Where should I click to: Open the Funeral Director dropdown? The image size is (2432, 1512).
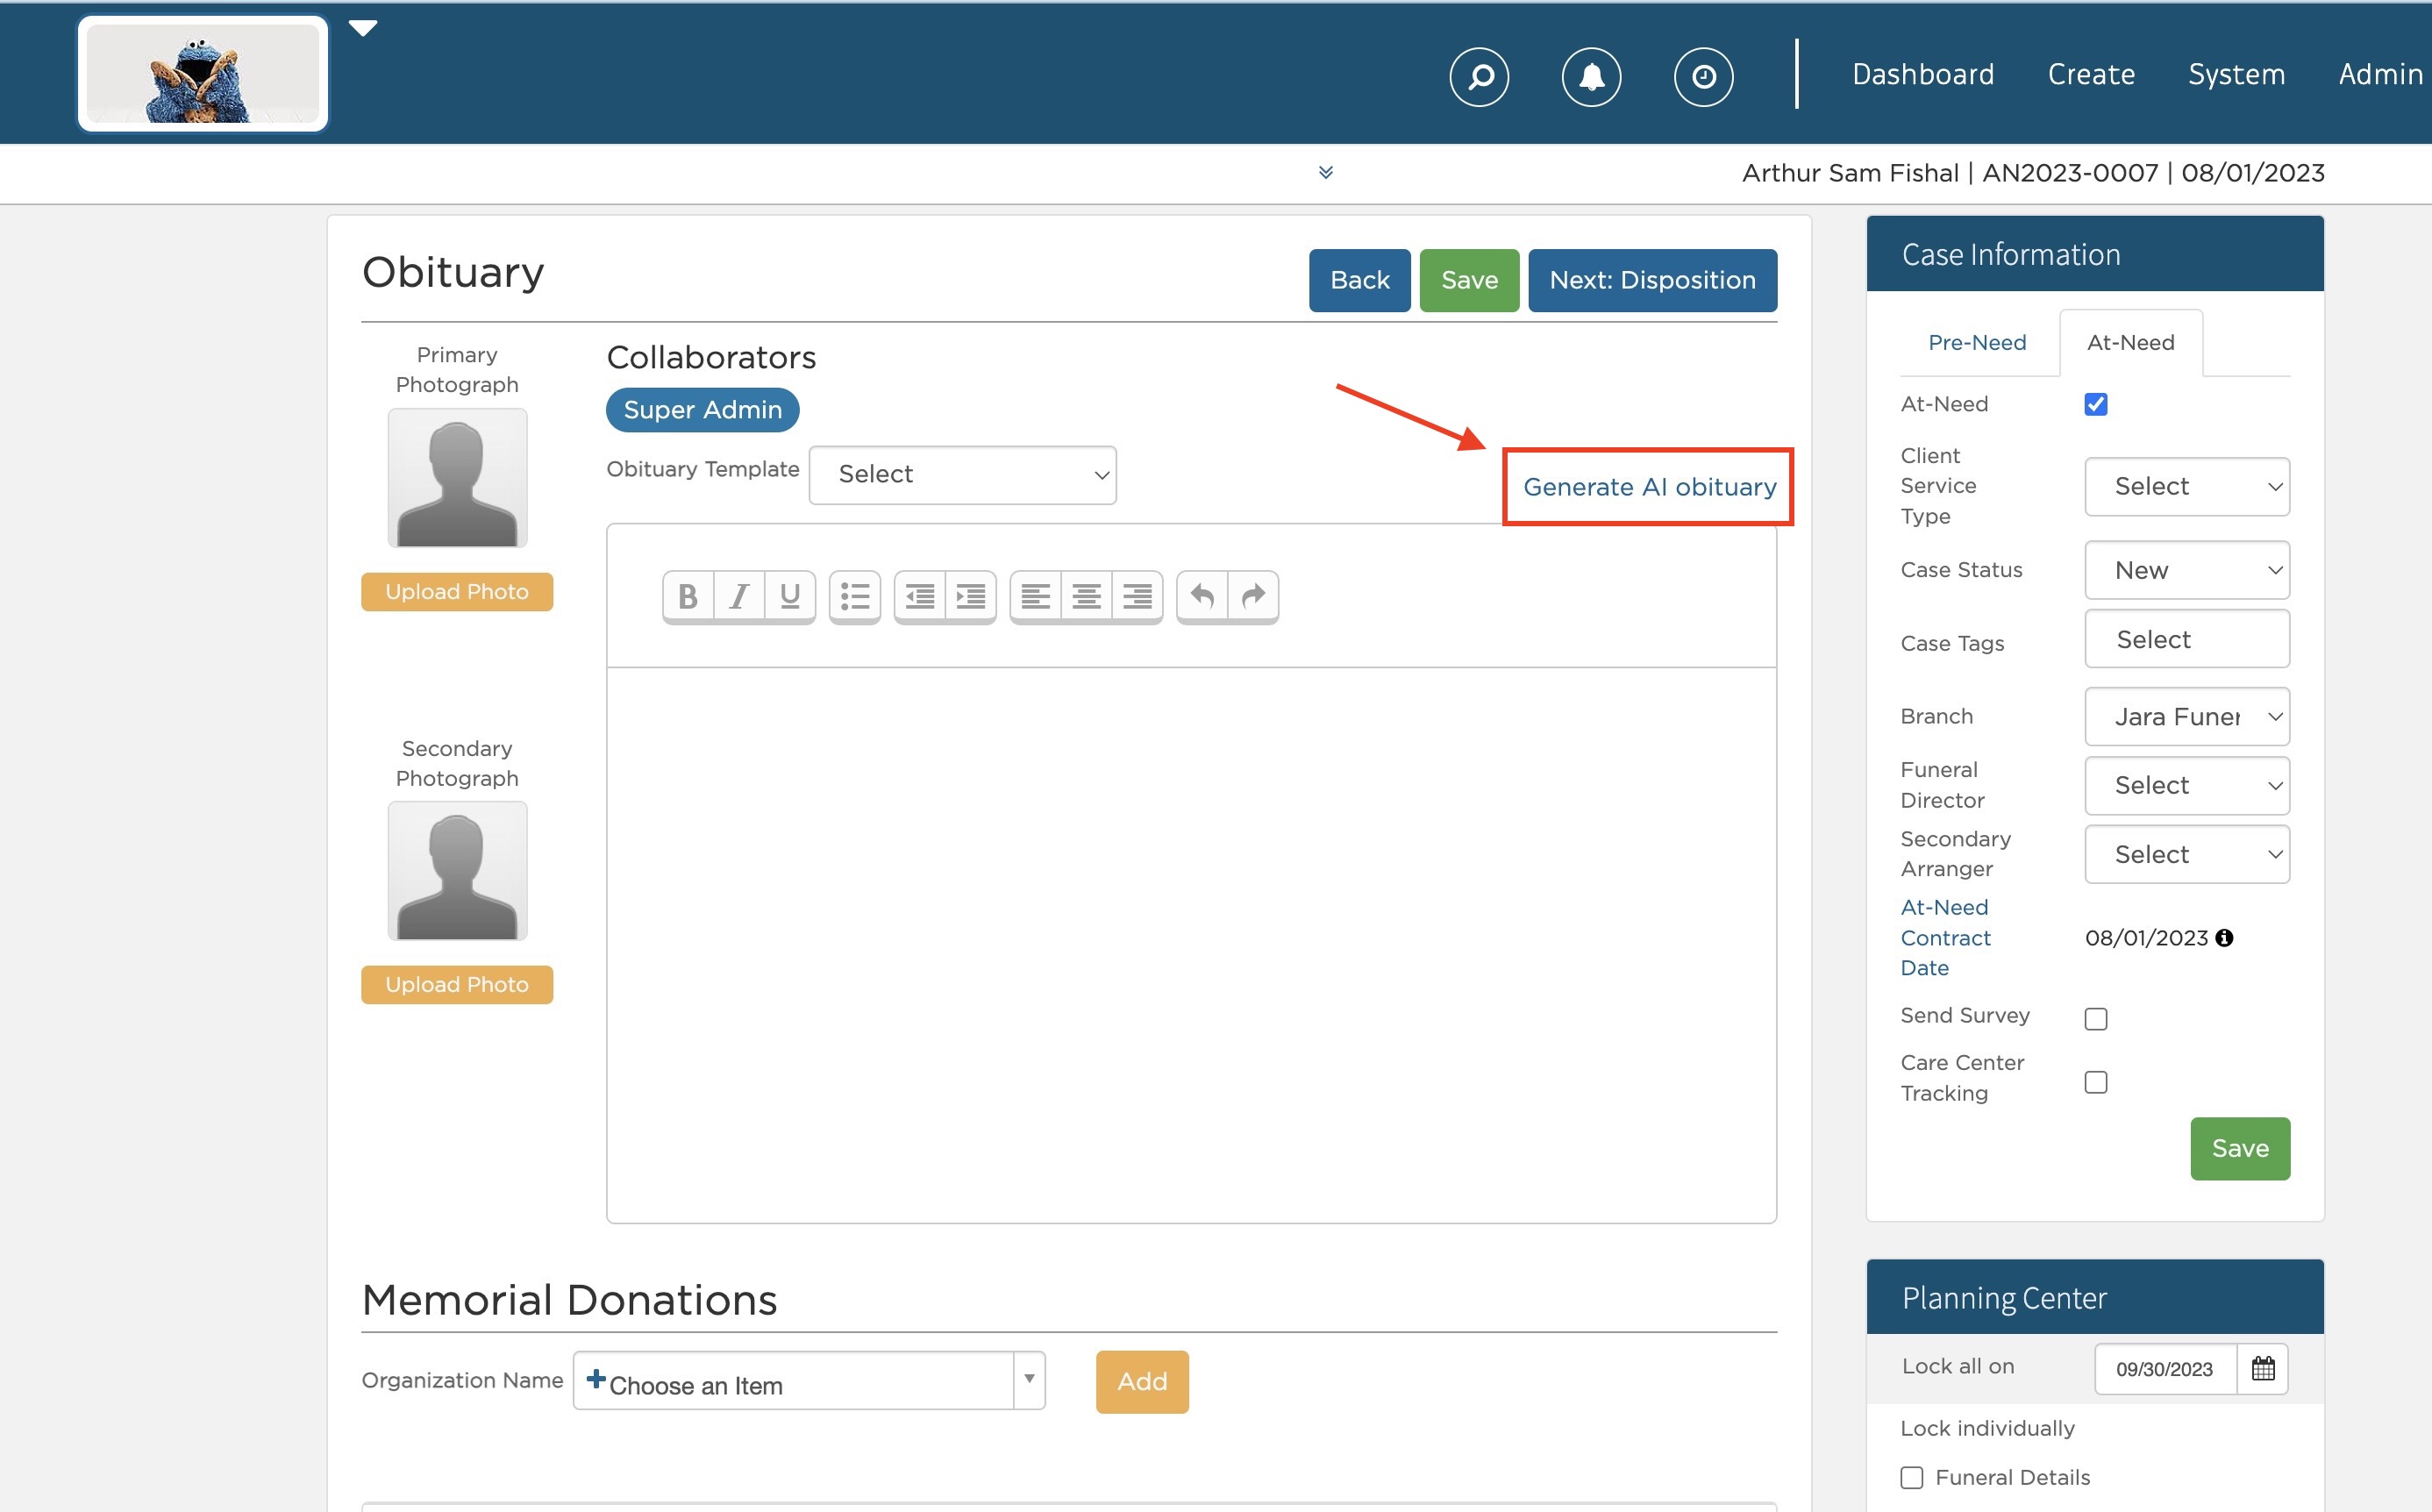click(x=2186, y=785)
